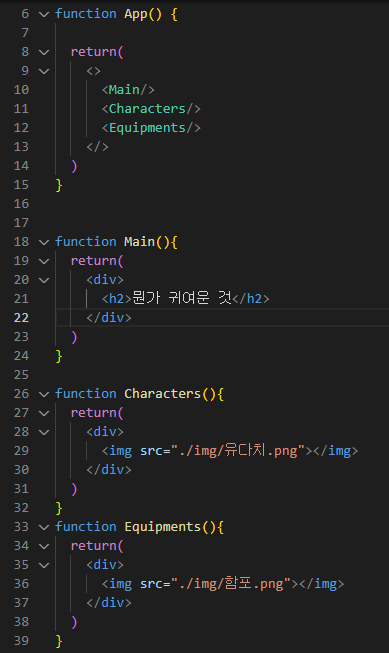Viewport: 389px width, 653px height.
Task: Collapse the Characters function fold chevron on line 26
Action: click(x=44, y=394)
